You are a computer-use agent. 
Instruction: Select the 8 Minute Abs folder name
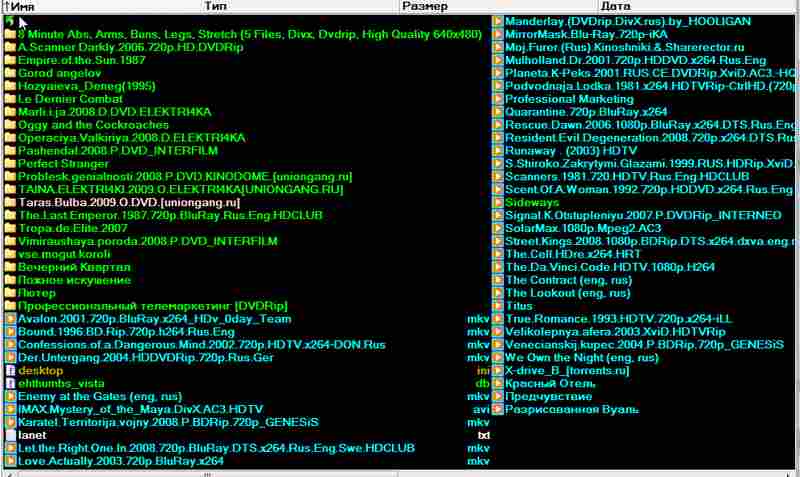(x=249, y=35)
